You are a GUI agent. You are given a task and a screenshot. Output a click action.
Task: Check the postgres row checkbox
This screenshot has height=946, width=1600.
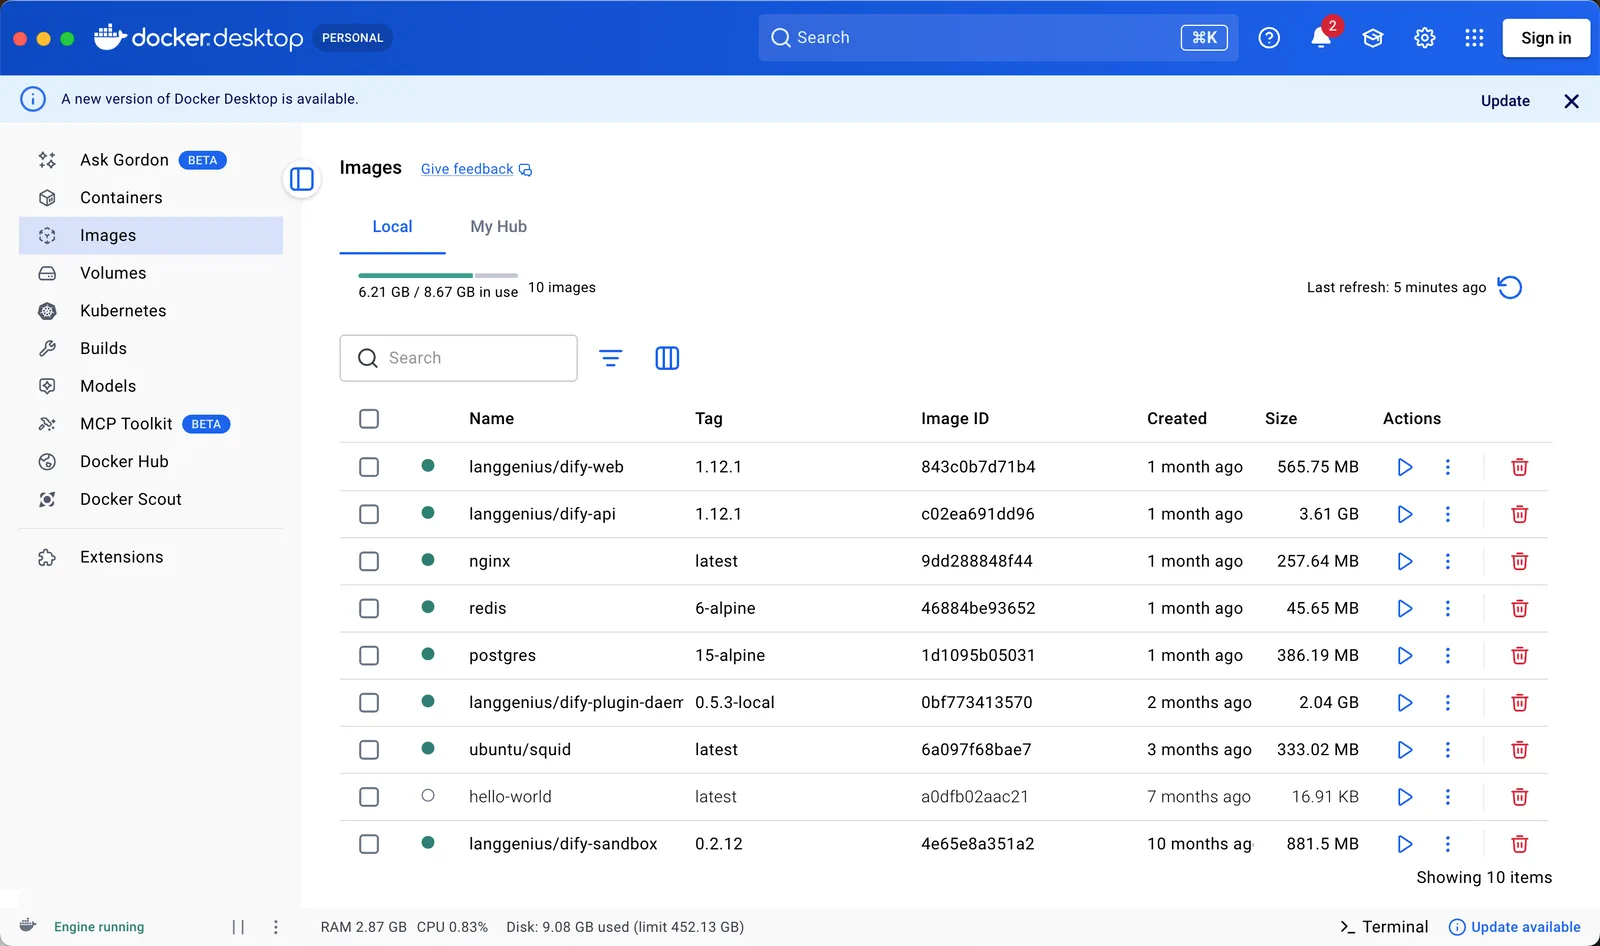(369, 656)
